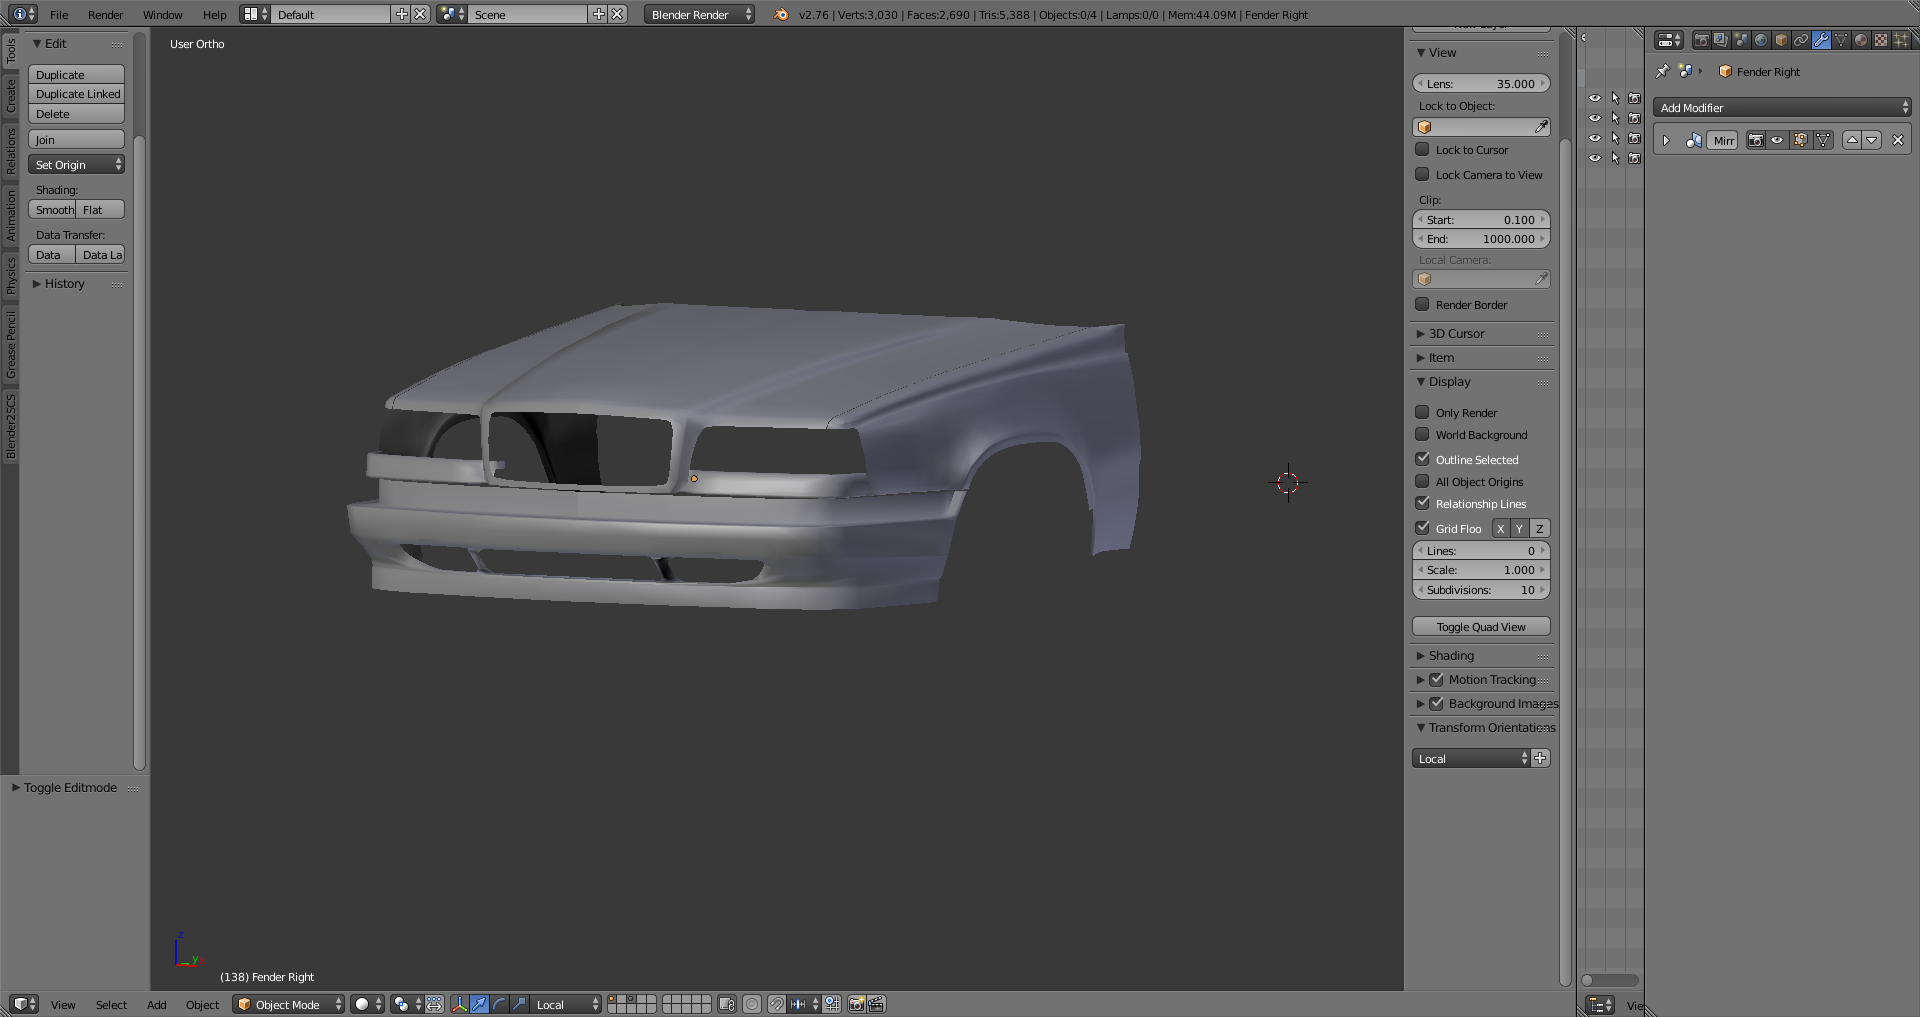Click the OpenGL render camera icon
Image resolution: width=1920 pixels, height=1017 pixels.
coord(856,1004)
